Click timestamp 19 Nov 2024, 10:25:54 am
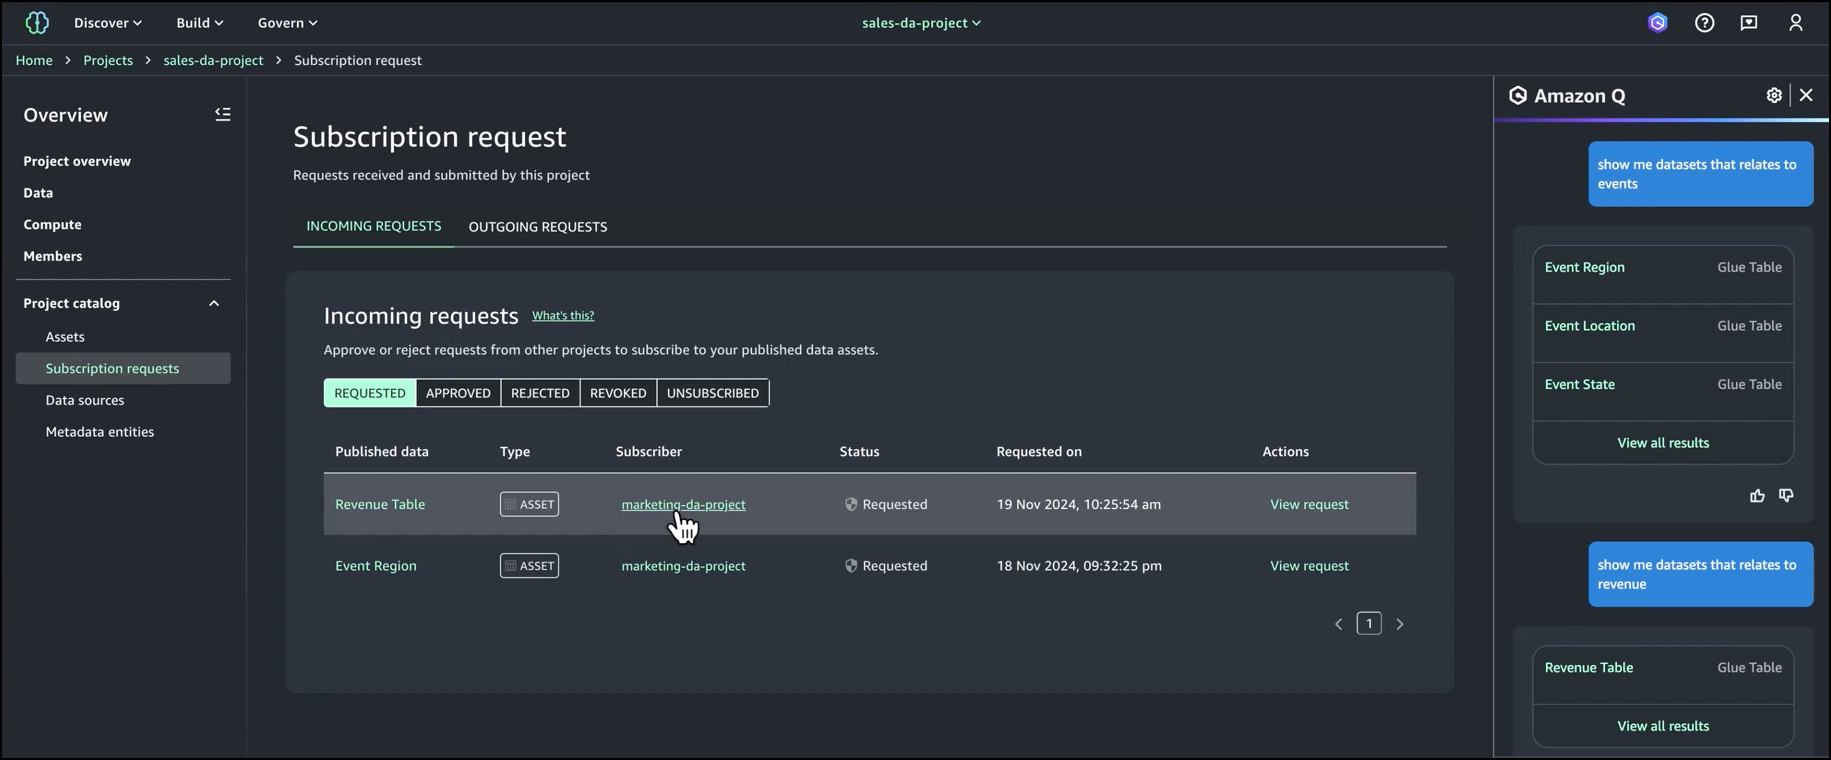1831x760 pixels. (1079, 504)
